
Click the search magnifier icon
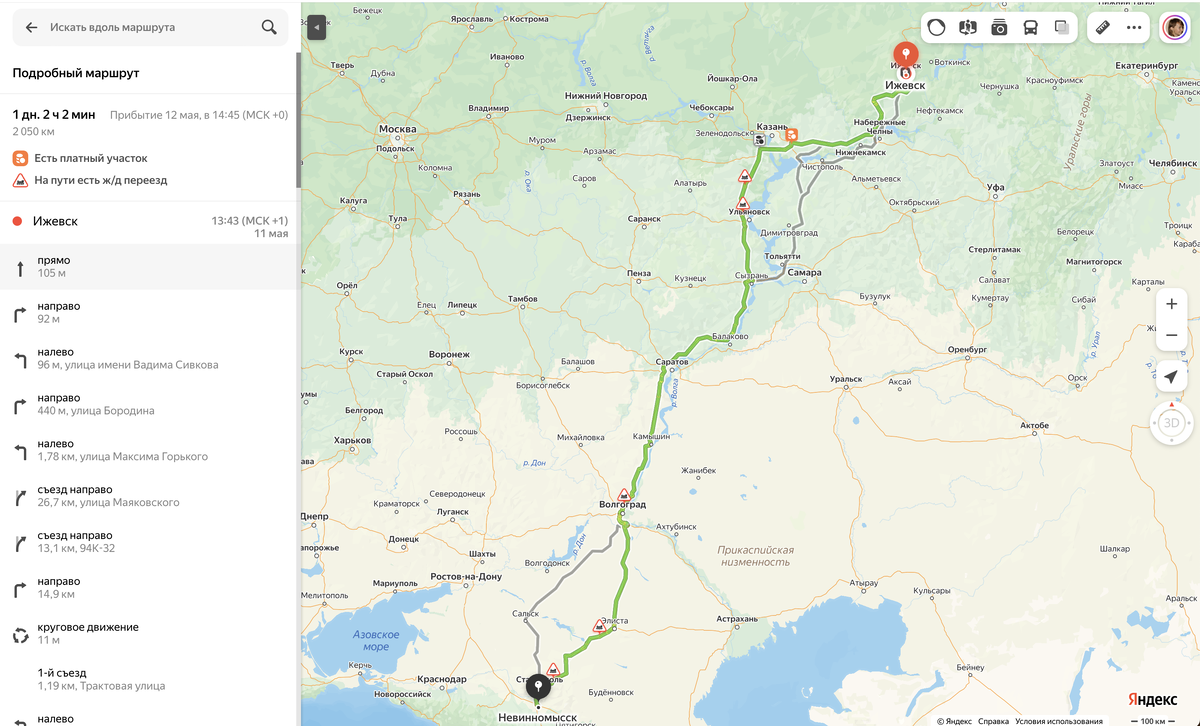(269, 28)
